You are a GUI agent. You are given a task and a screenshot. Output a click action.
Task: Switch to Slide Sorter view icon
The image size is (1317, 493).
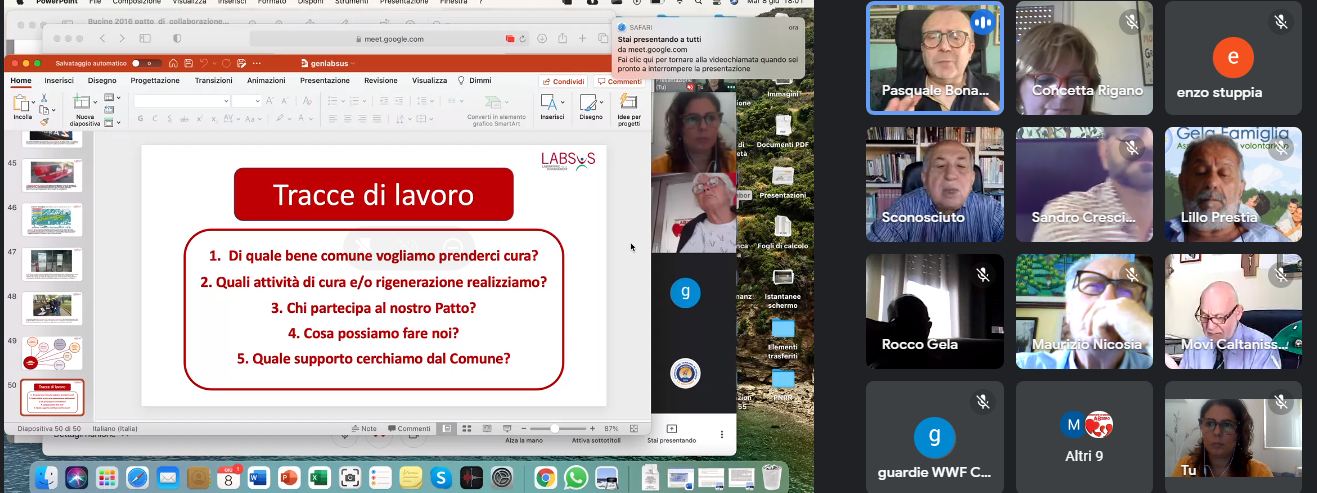pos(465,428)
